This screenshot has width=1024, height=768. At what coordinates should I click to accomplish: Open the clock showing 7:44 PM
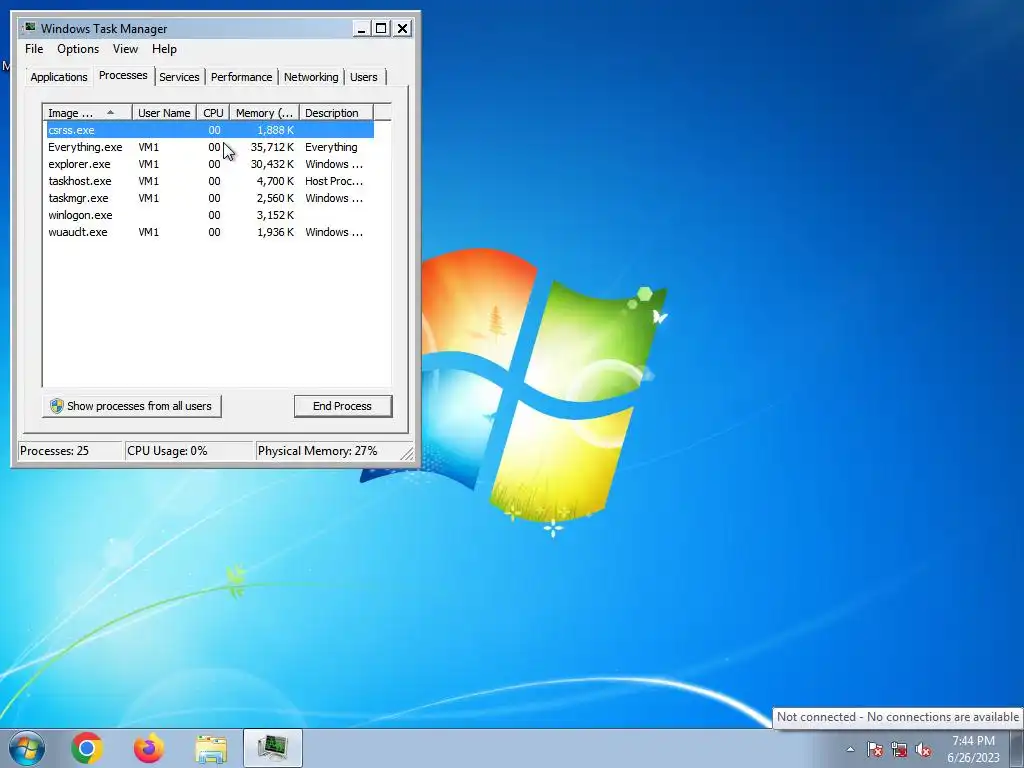(x=973, y=741)
